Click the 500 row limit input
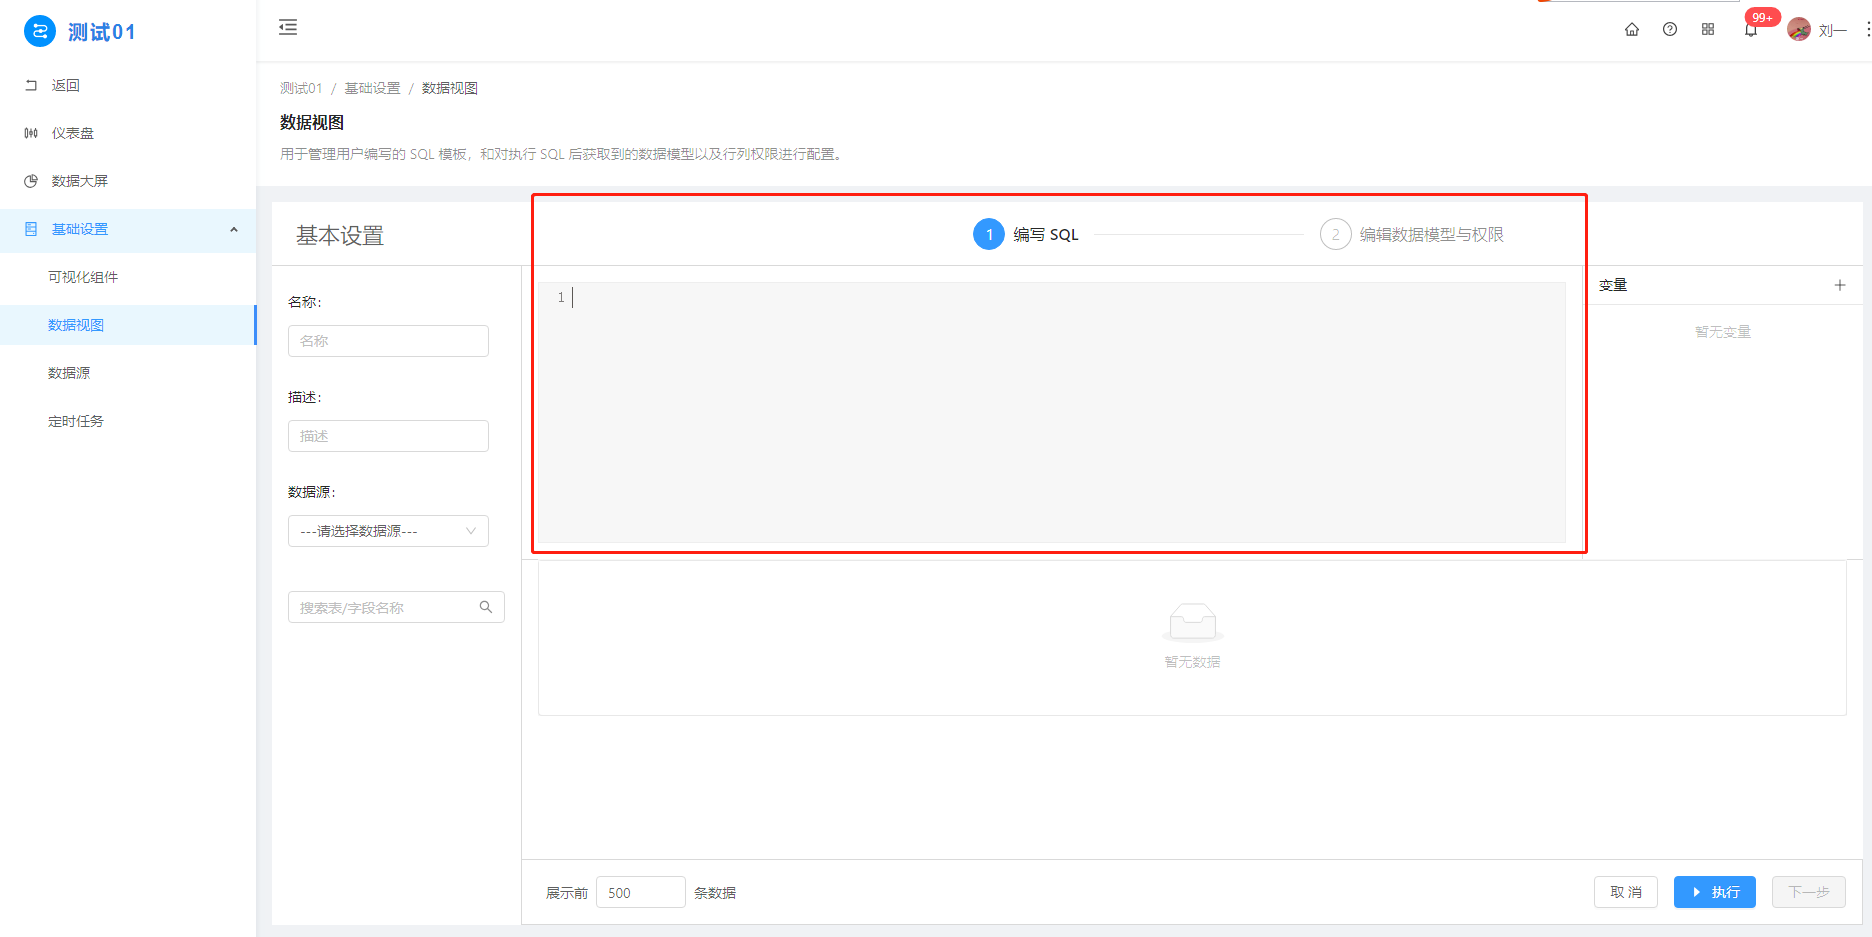Image resolution: width=1872 pixels, height=937 pixels. [x=641, y=892]
